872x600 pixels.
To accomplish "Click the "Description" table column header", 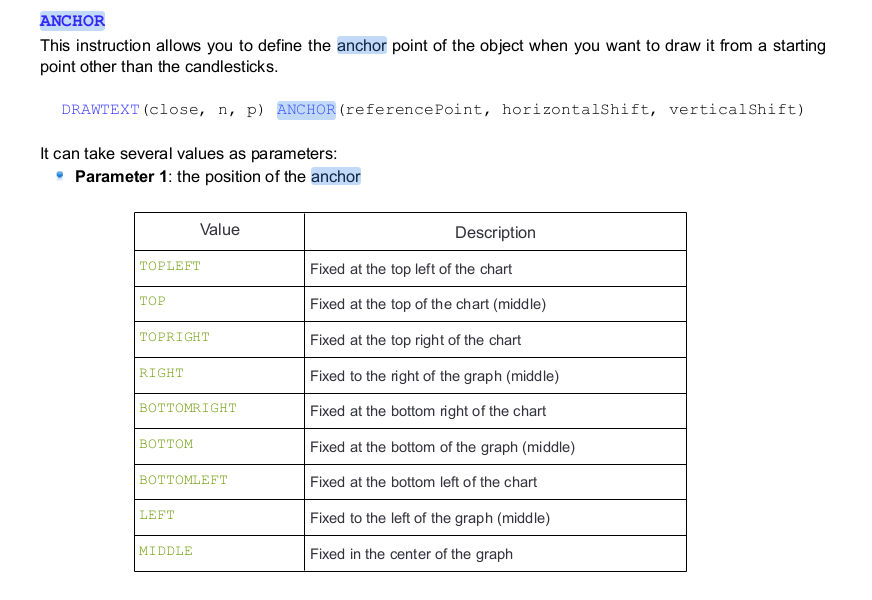I will pos(495,232).
